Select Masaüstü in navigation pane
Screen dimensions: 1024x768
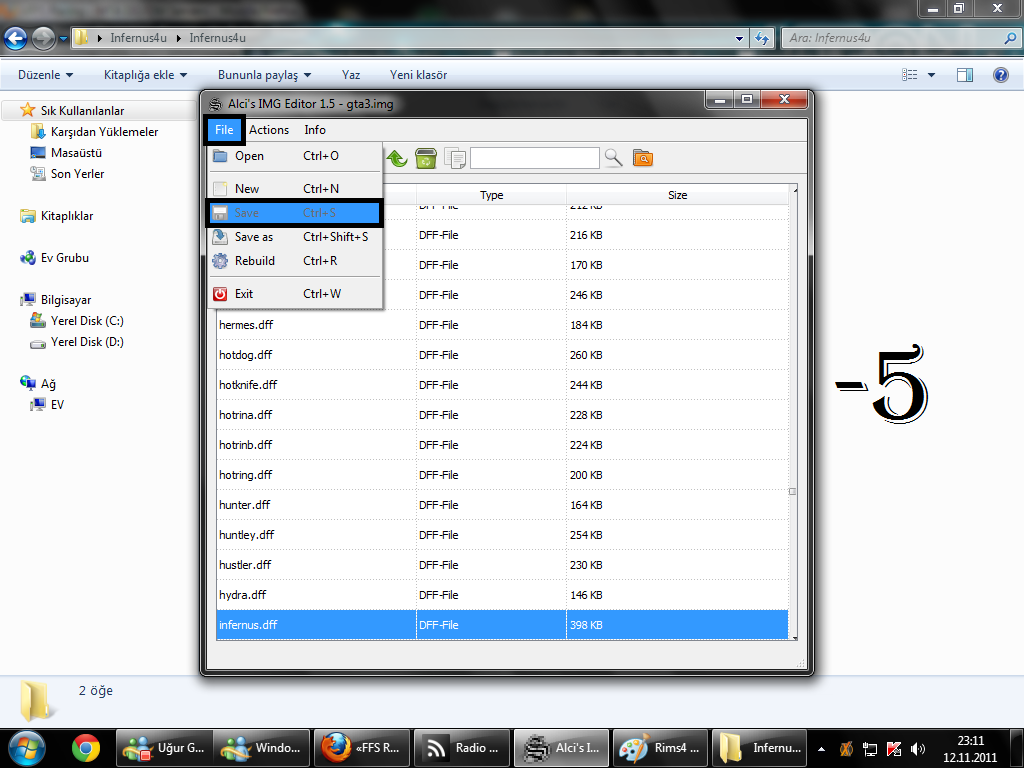[x=76, y=153]
